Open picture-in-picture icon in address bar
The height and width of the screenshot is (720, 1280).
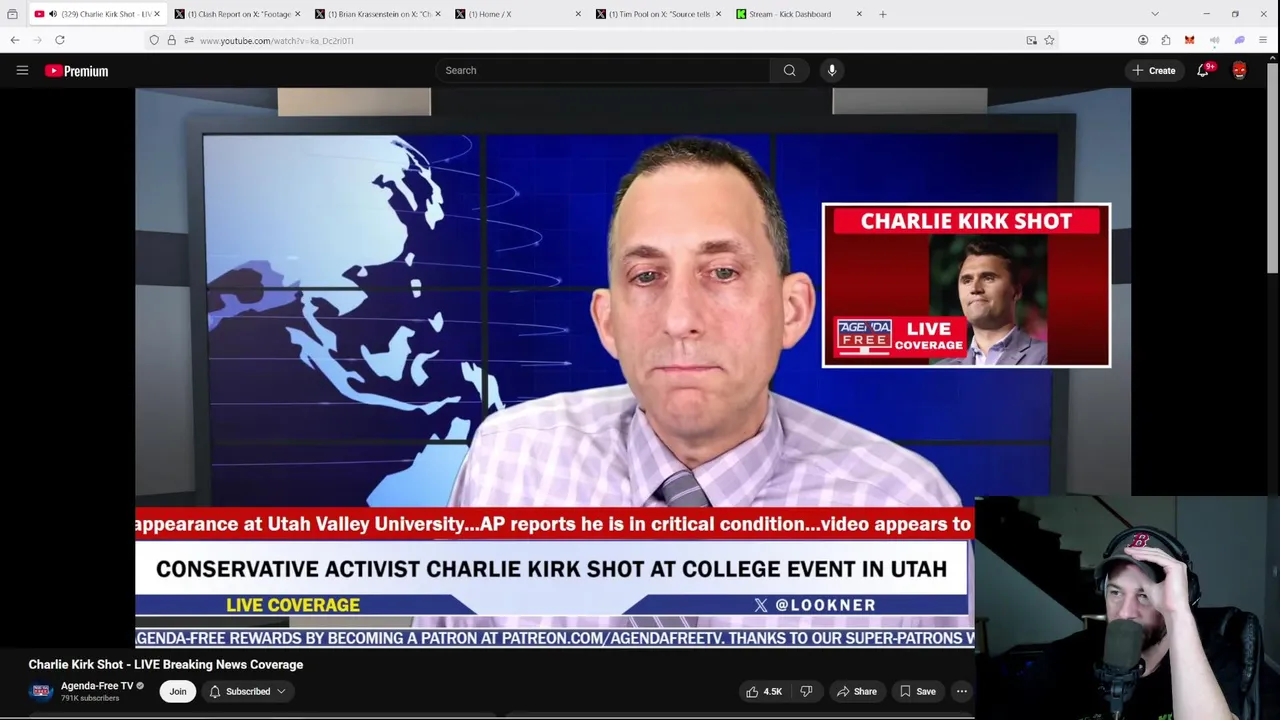pyautogui.click(x=1032, y=40)
